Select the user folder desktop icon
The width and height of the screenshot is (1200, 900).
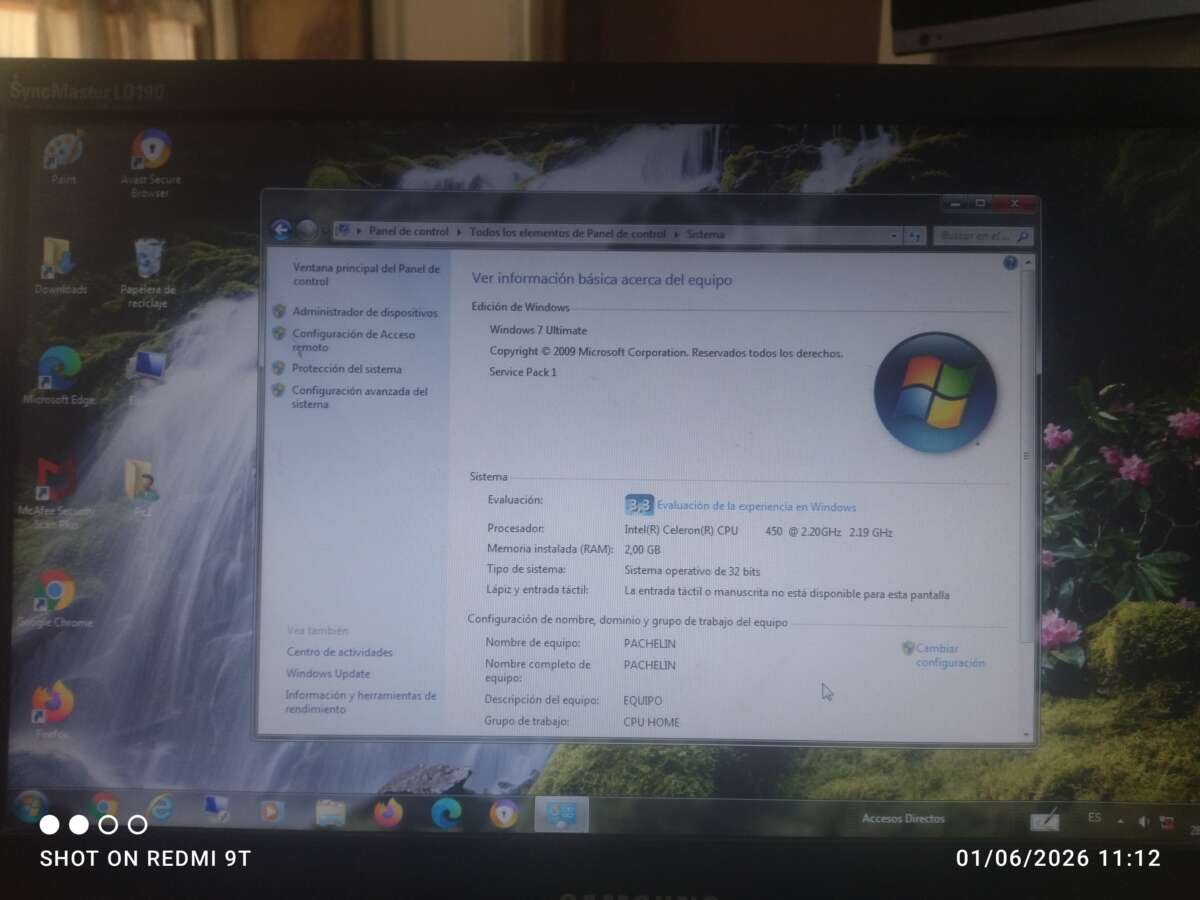142,489
